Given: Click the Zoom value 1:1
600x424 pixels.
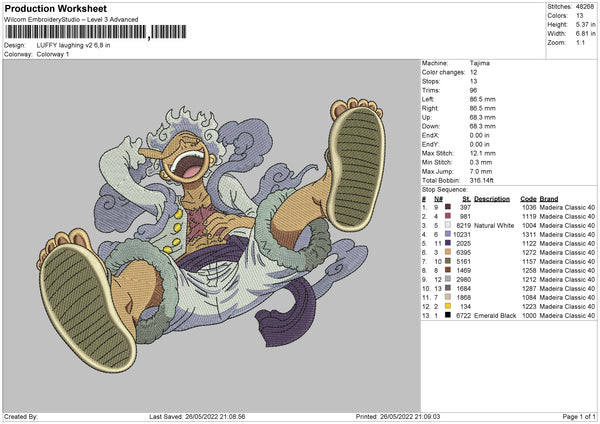Looking at the screenshot, I should tap(580, 42).
